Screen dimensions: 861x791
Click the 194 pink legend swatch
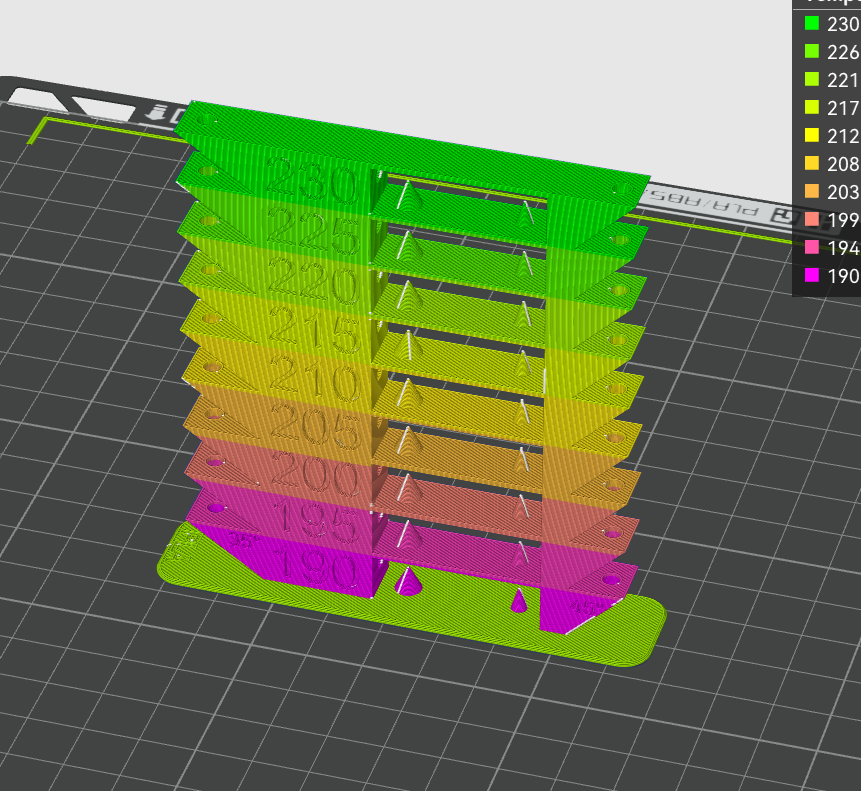[812, 247]
